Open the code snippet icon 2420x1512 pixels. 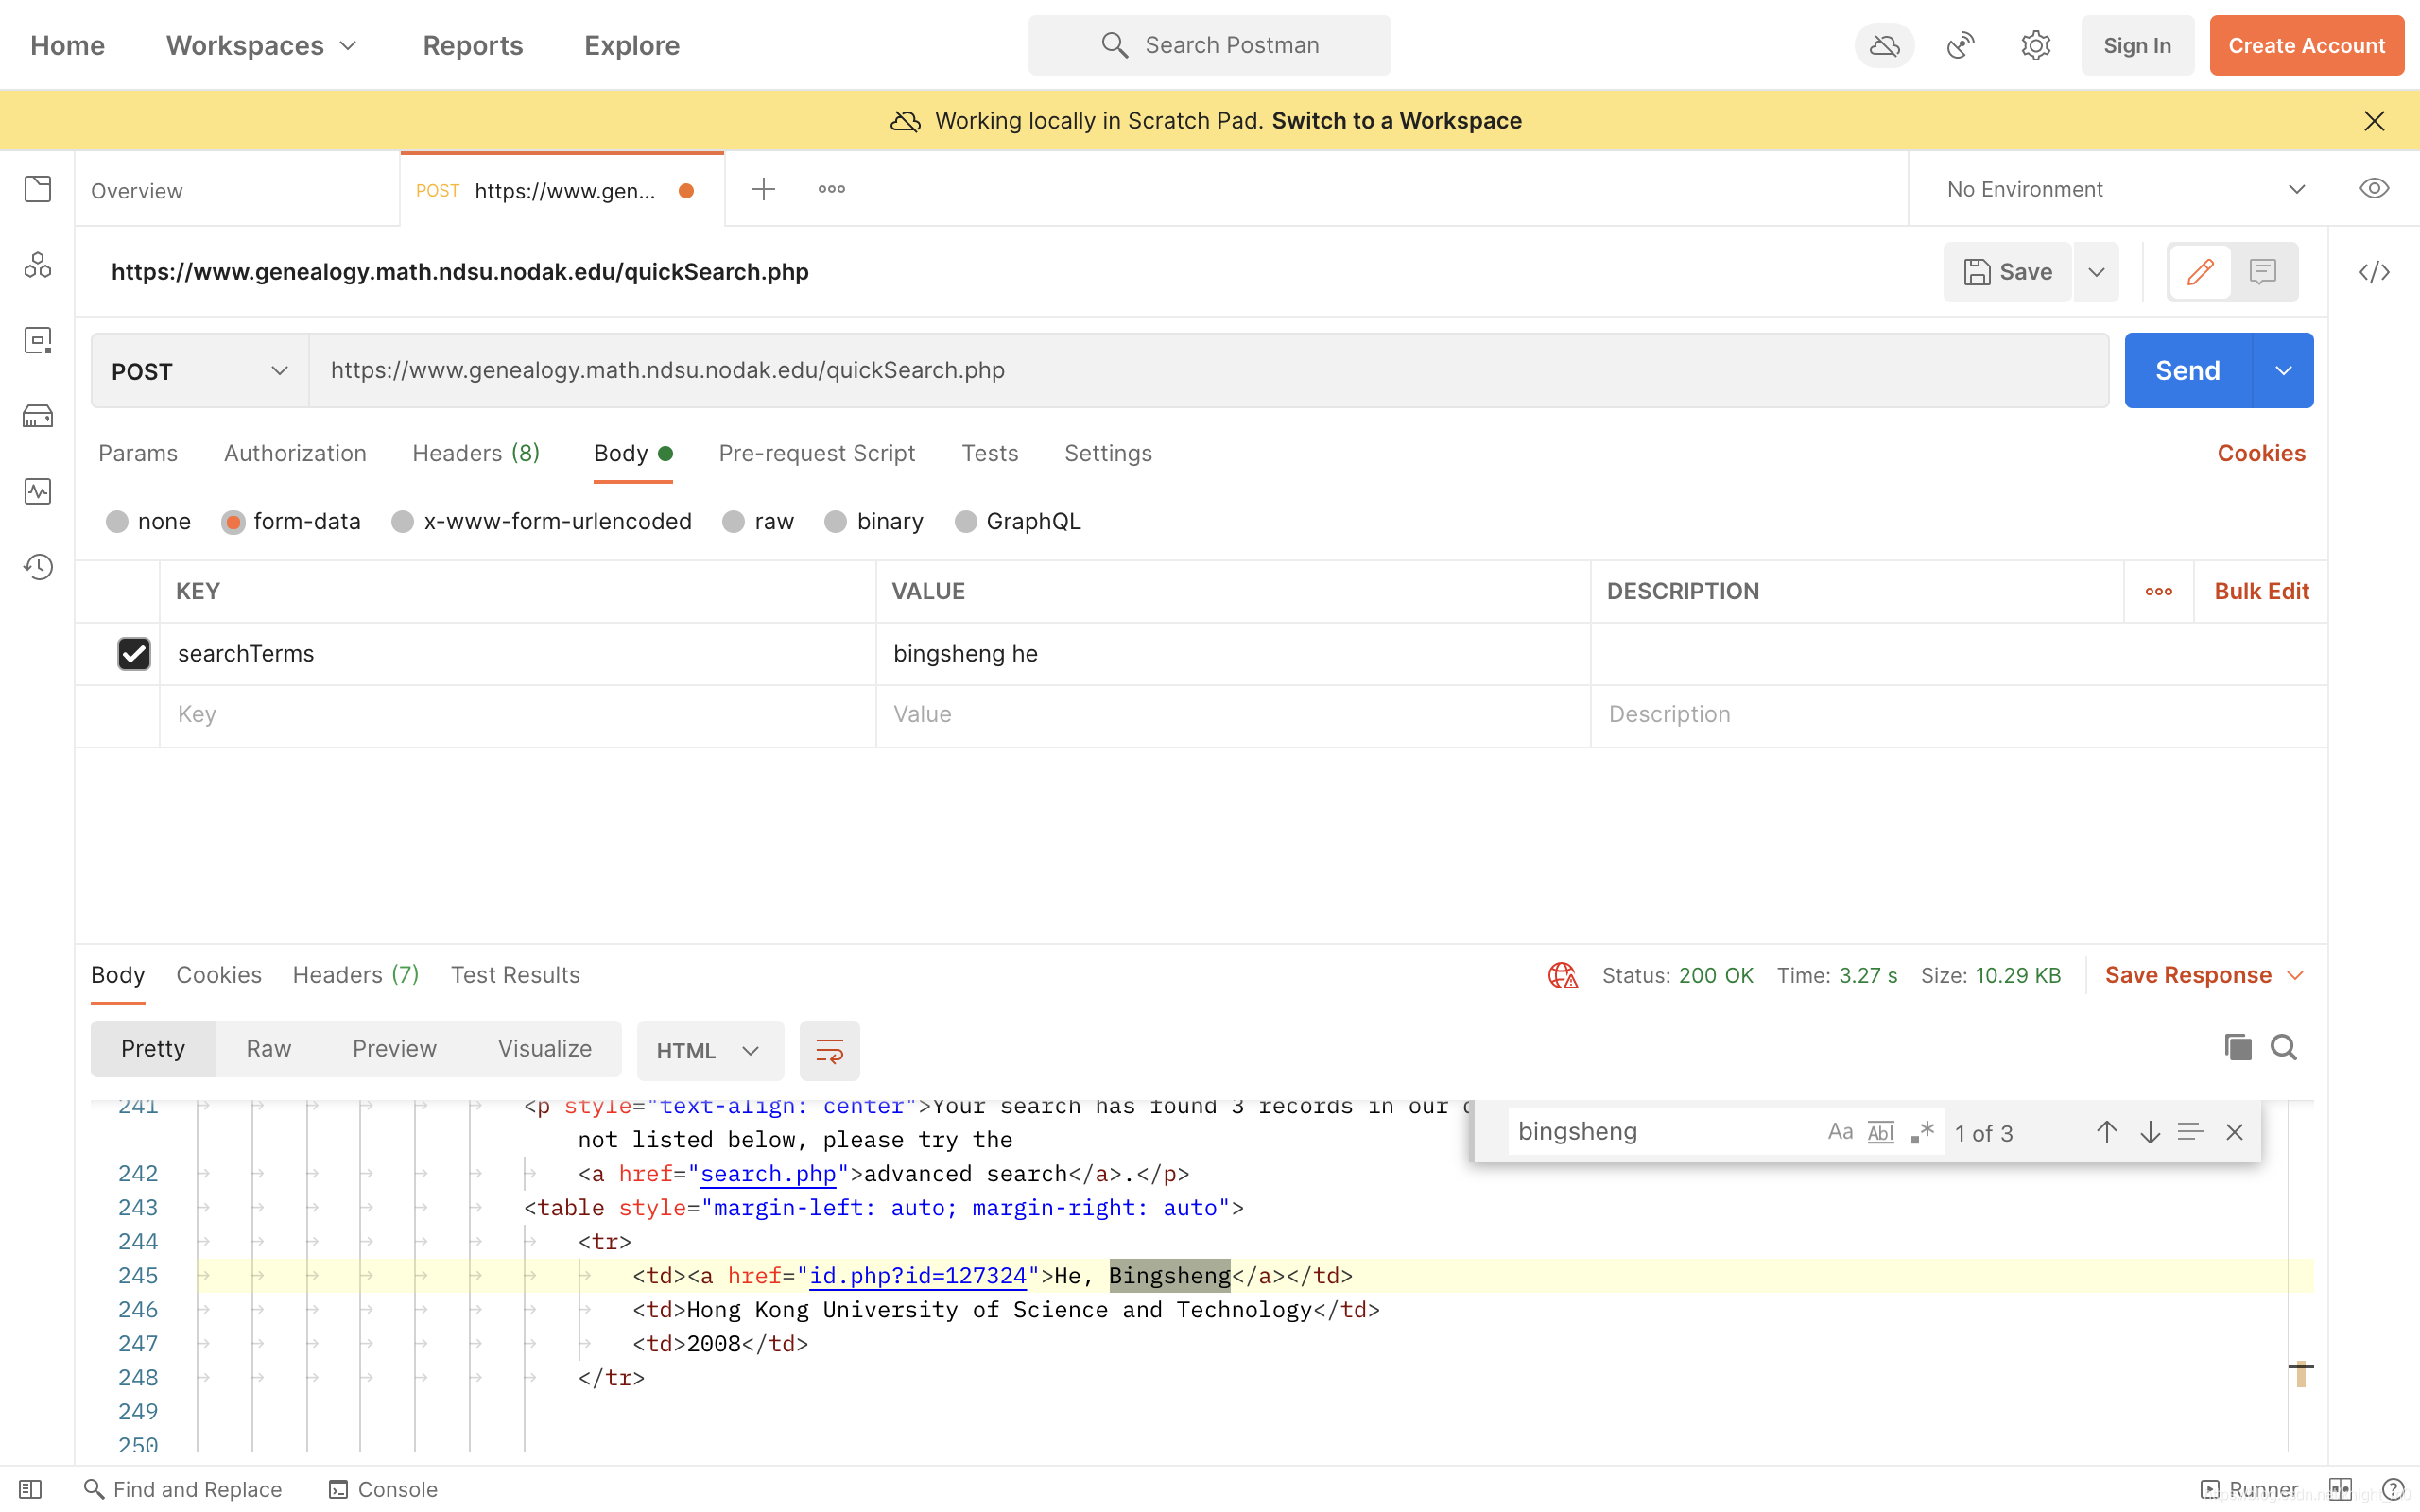pos(2374,272)
